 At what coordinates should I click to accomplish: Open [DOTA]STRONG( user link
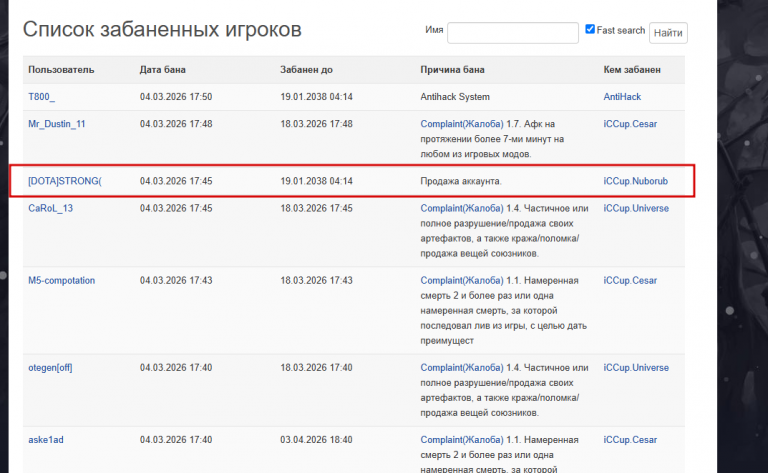pos(65,181)
